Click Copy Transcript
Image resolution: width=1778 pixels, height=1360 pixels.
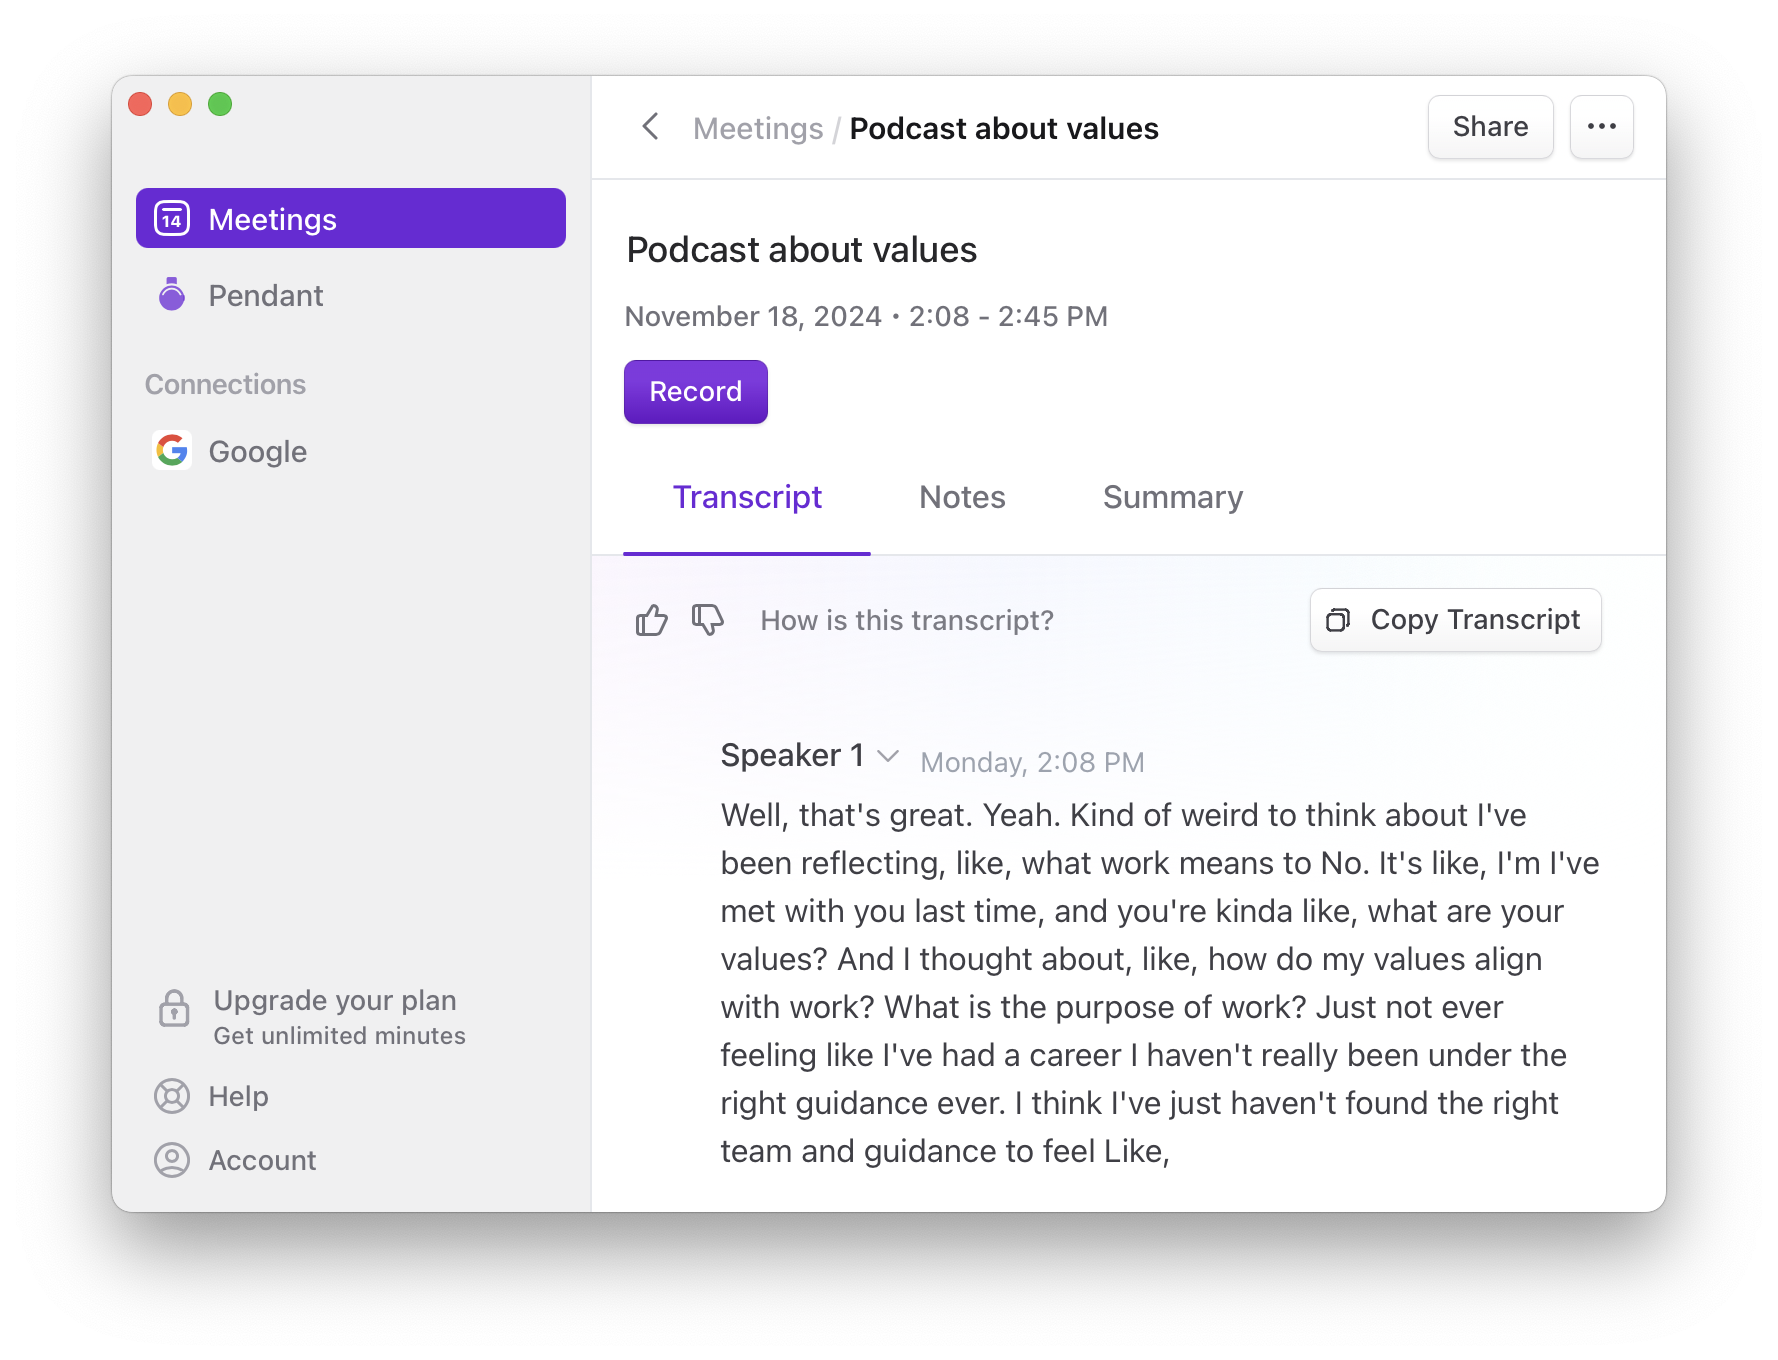coord(1455,620)
